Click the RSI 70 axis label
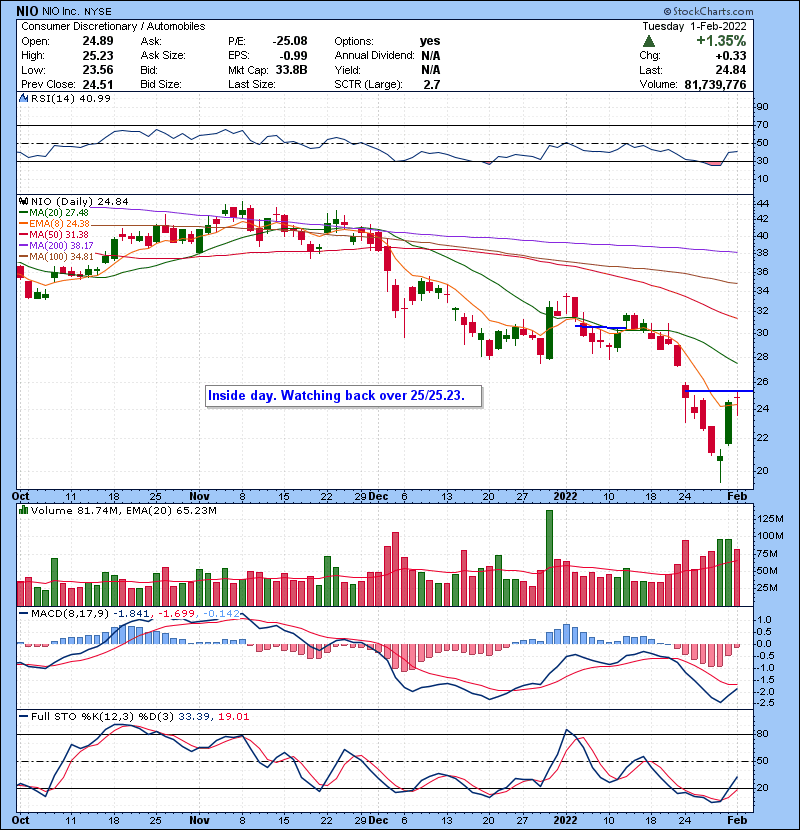The width and height of the screenshot is (800, 830). [x=763, y=125]
